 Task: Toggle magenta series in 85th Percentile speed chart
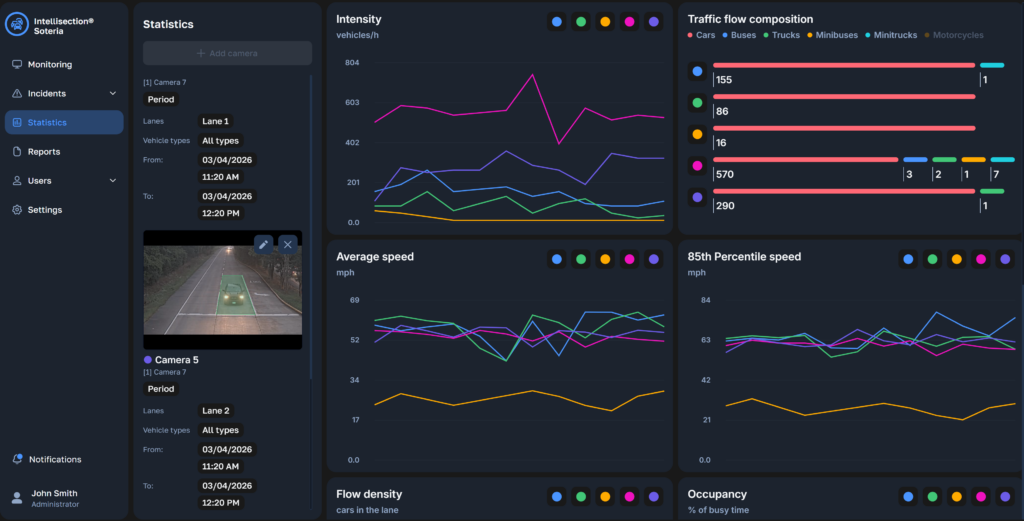click(x=981, y=259)
